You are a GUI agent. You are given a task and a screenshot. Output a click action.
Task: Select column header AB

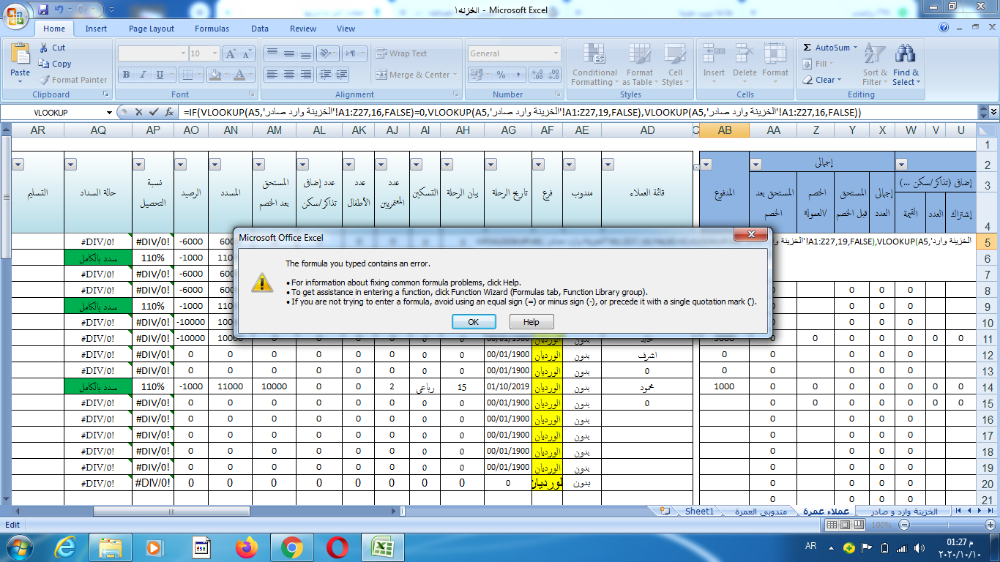(724, 131)
